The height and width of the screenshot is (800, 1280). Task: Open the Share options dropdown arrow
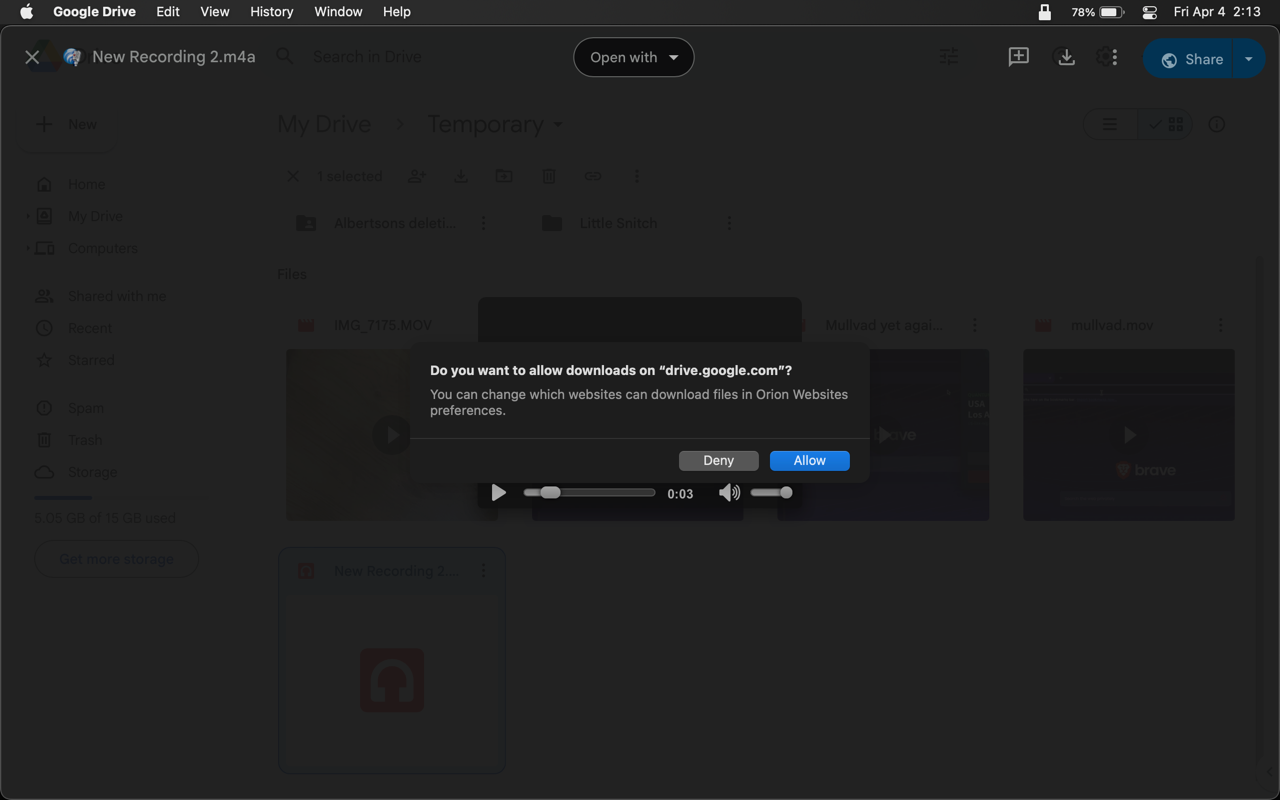click(x=1248, y=59)
